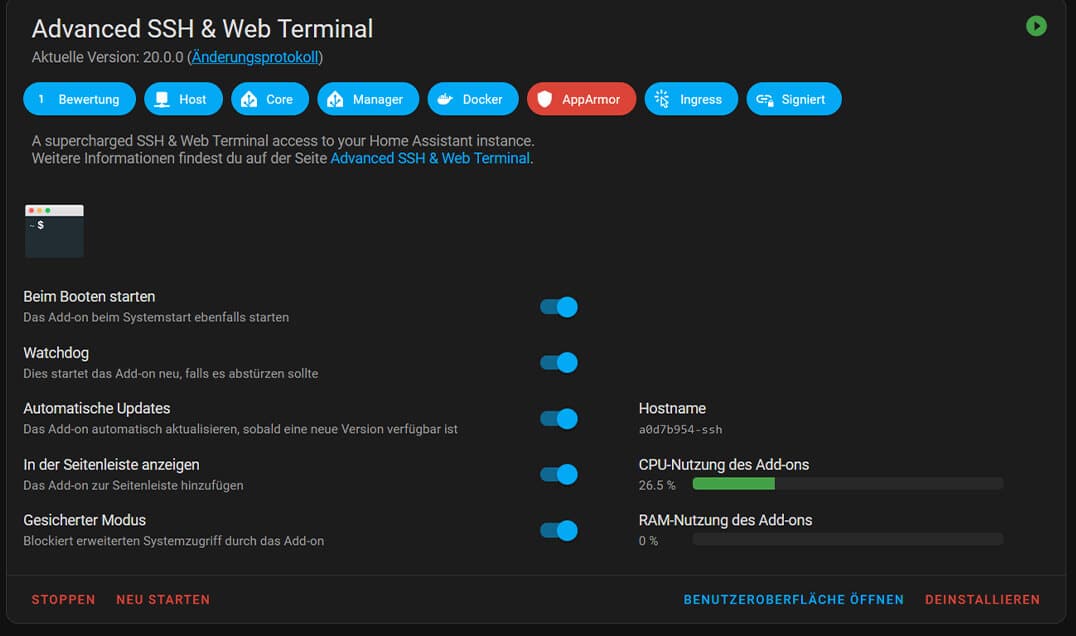Click Benutzeroberfläche öffnen

793,600
